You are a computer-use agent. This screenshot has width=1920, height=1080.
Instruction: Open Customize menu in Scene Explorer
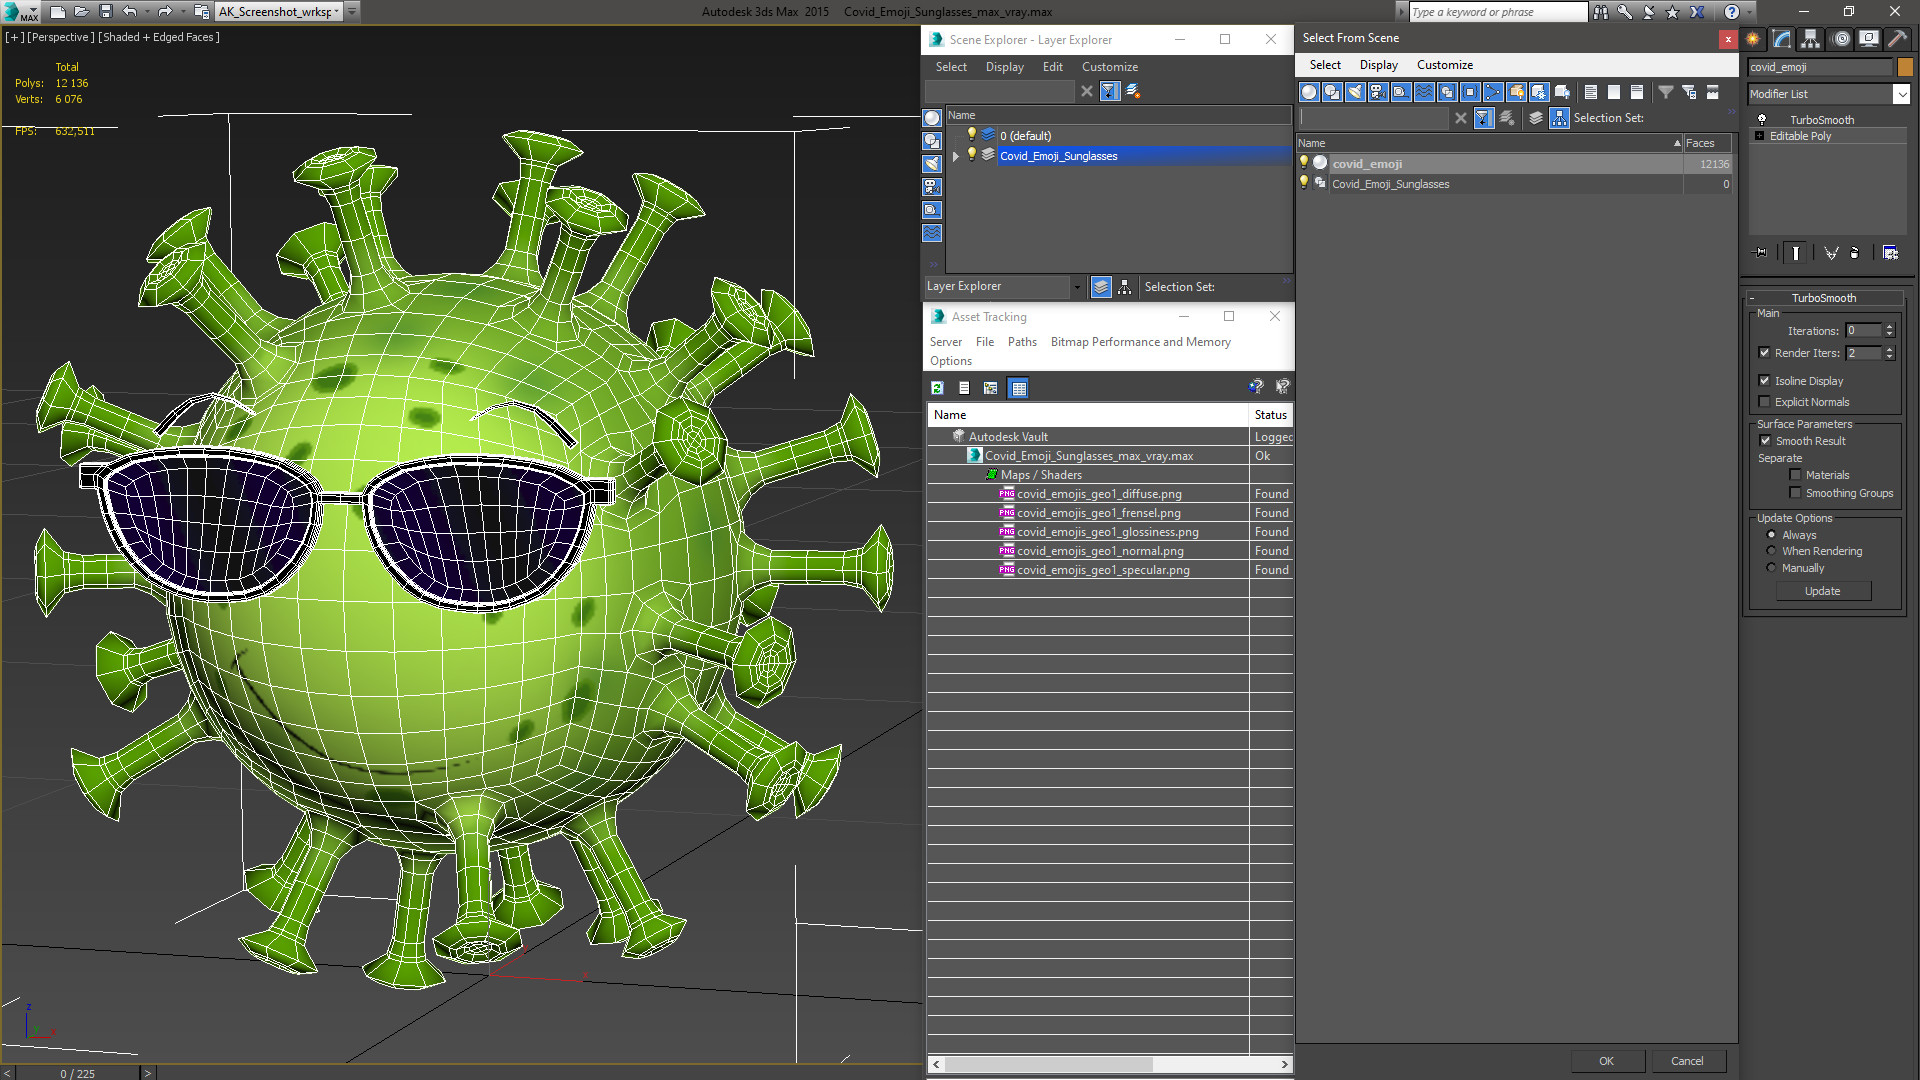pyautogui.click(x=1109, y=67)
